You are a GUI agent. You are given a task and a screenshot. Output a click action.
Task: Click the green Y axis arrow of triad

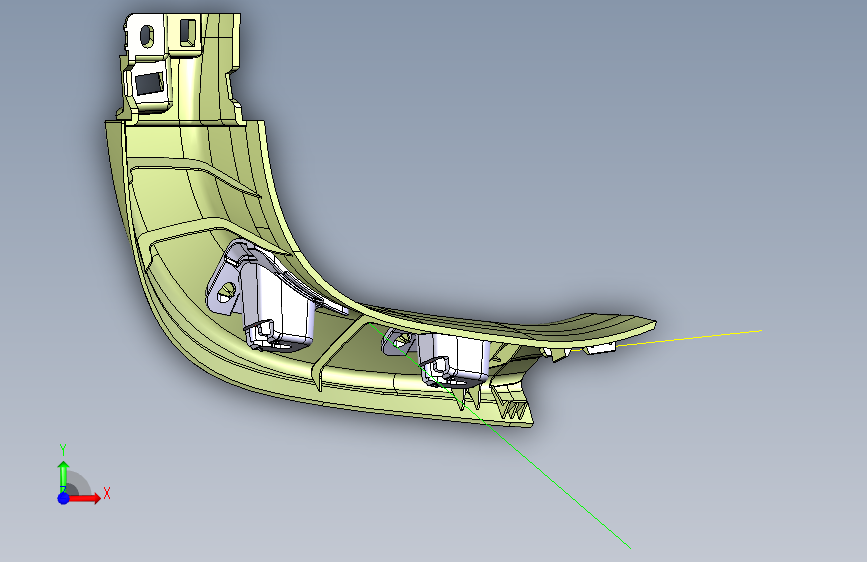pos(63,476)
